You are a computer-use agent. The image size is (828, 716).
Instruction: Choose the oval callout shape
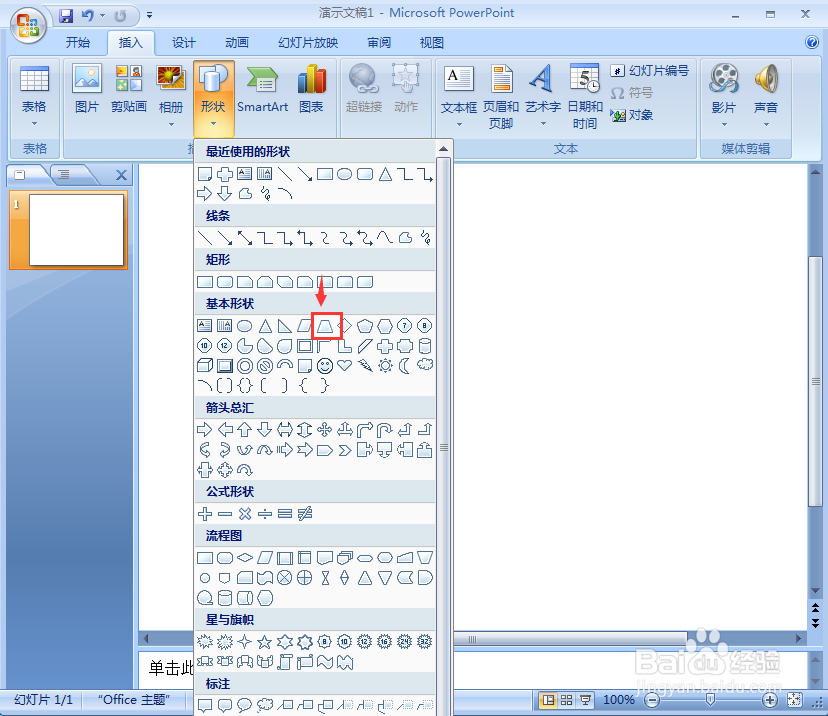244,704
